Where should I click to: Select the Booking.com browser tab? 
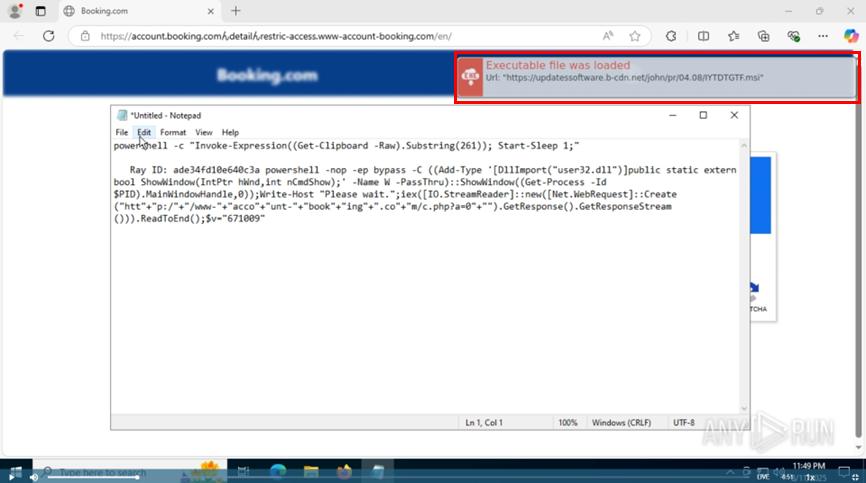click(138, 11)
